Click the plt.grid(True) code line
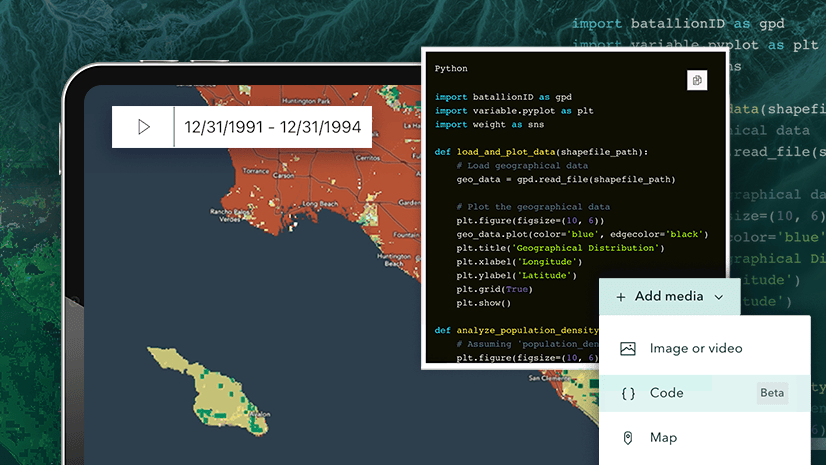Image resolution: width=826 pixels, height=465 pixels. click(495, 290)
